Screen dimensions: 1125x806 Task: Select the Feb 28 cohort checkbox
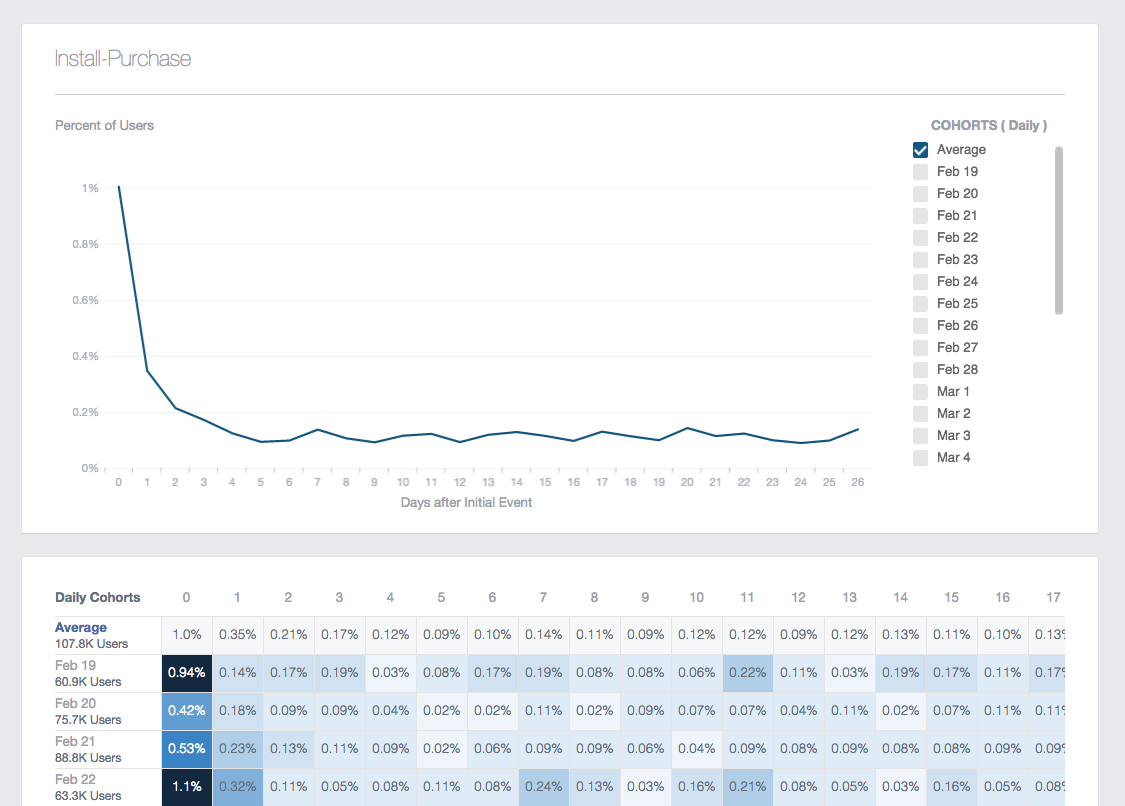click(921, 370)
